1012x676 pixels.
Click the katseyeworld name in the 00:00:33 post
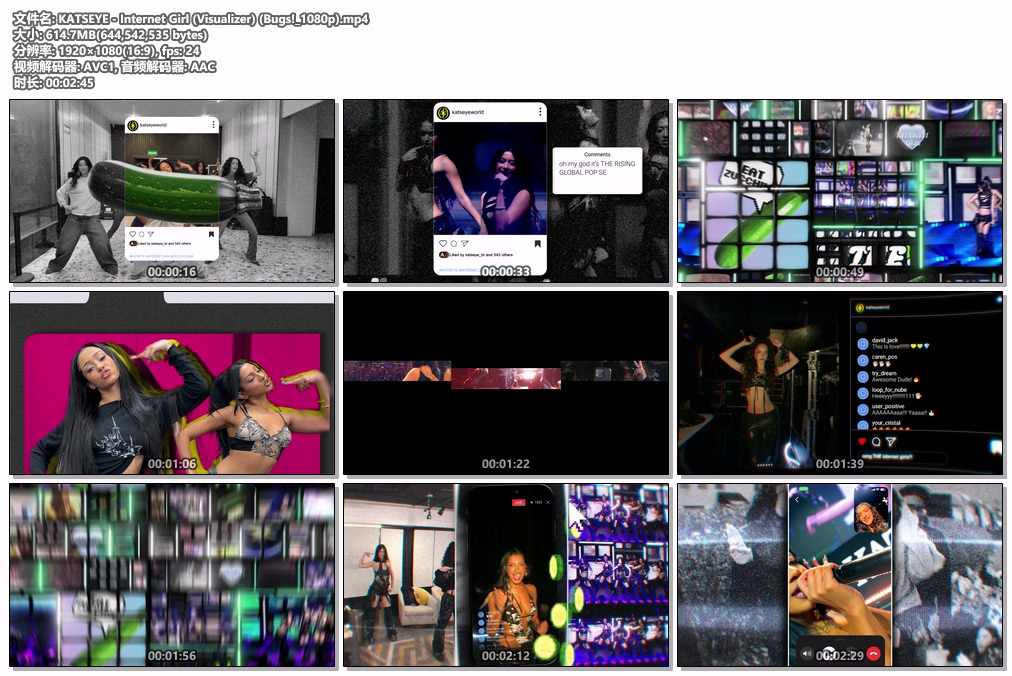click(x=468, y=112)
